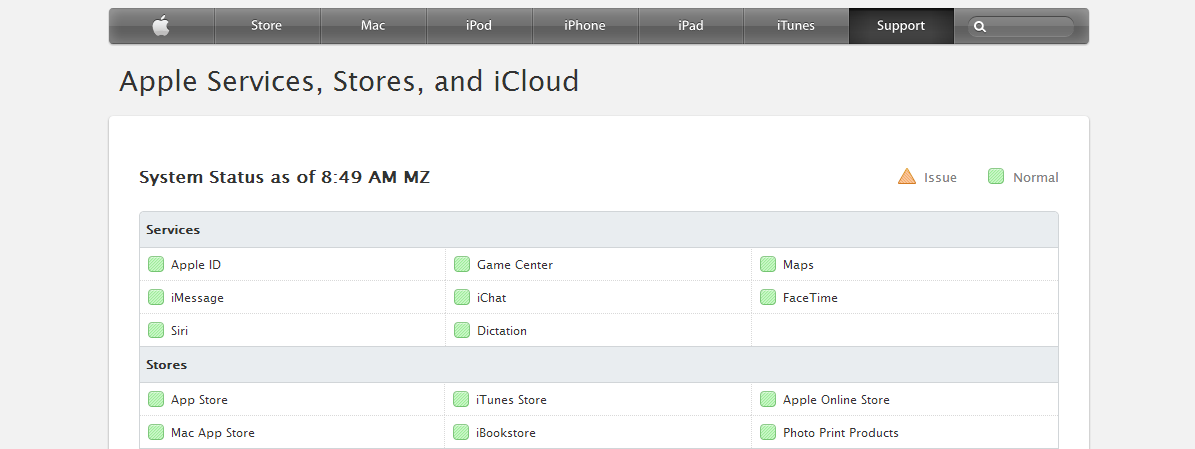This screenshot has width=1195, height=449.
Task: Select the FaceTime service label
Action: (810, 298)
